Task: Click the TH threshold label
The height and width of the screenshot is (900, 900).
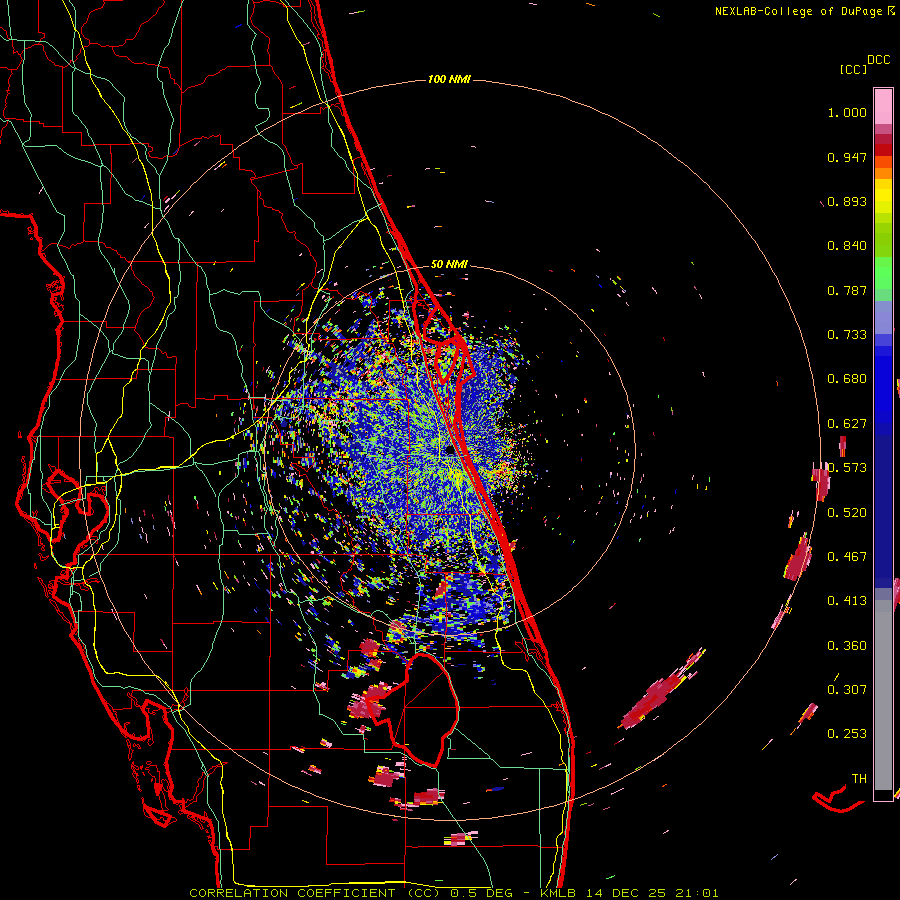Action: point(859,779)
